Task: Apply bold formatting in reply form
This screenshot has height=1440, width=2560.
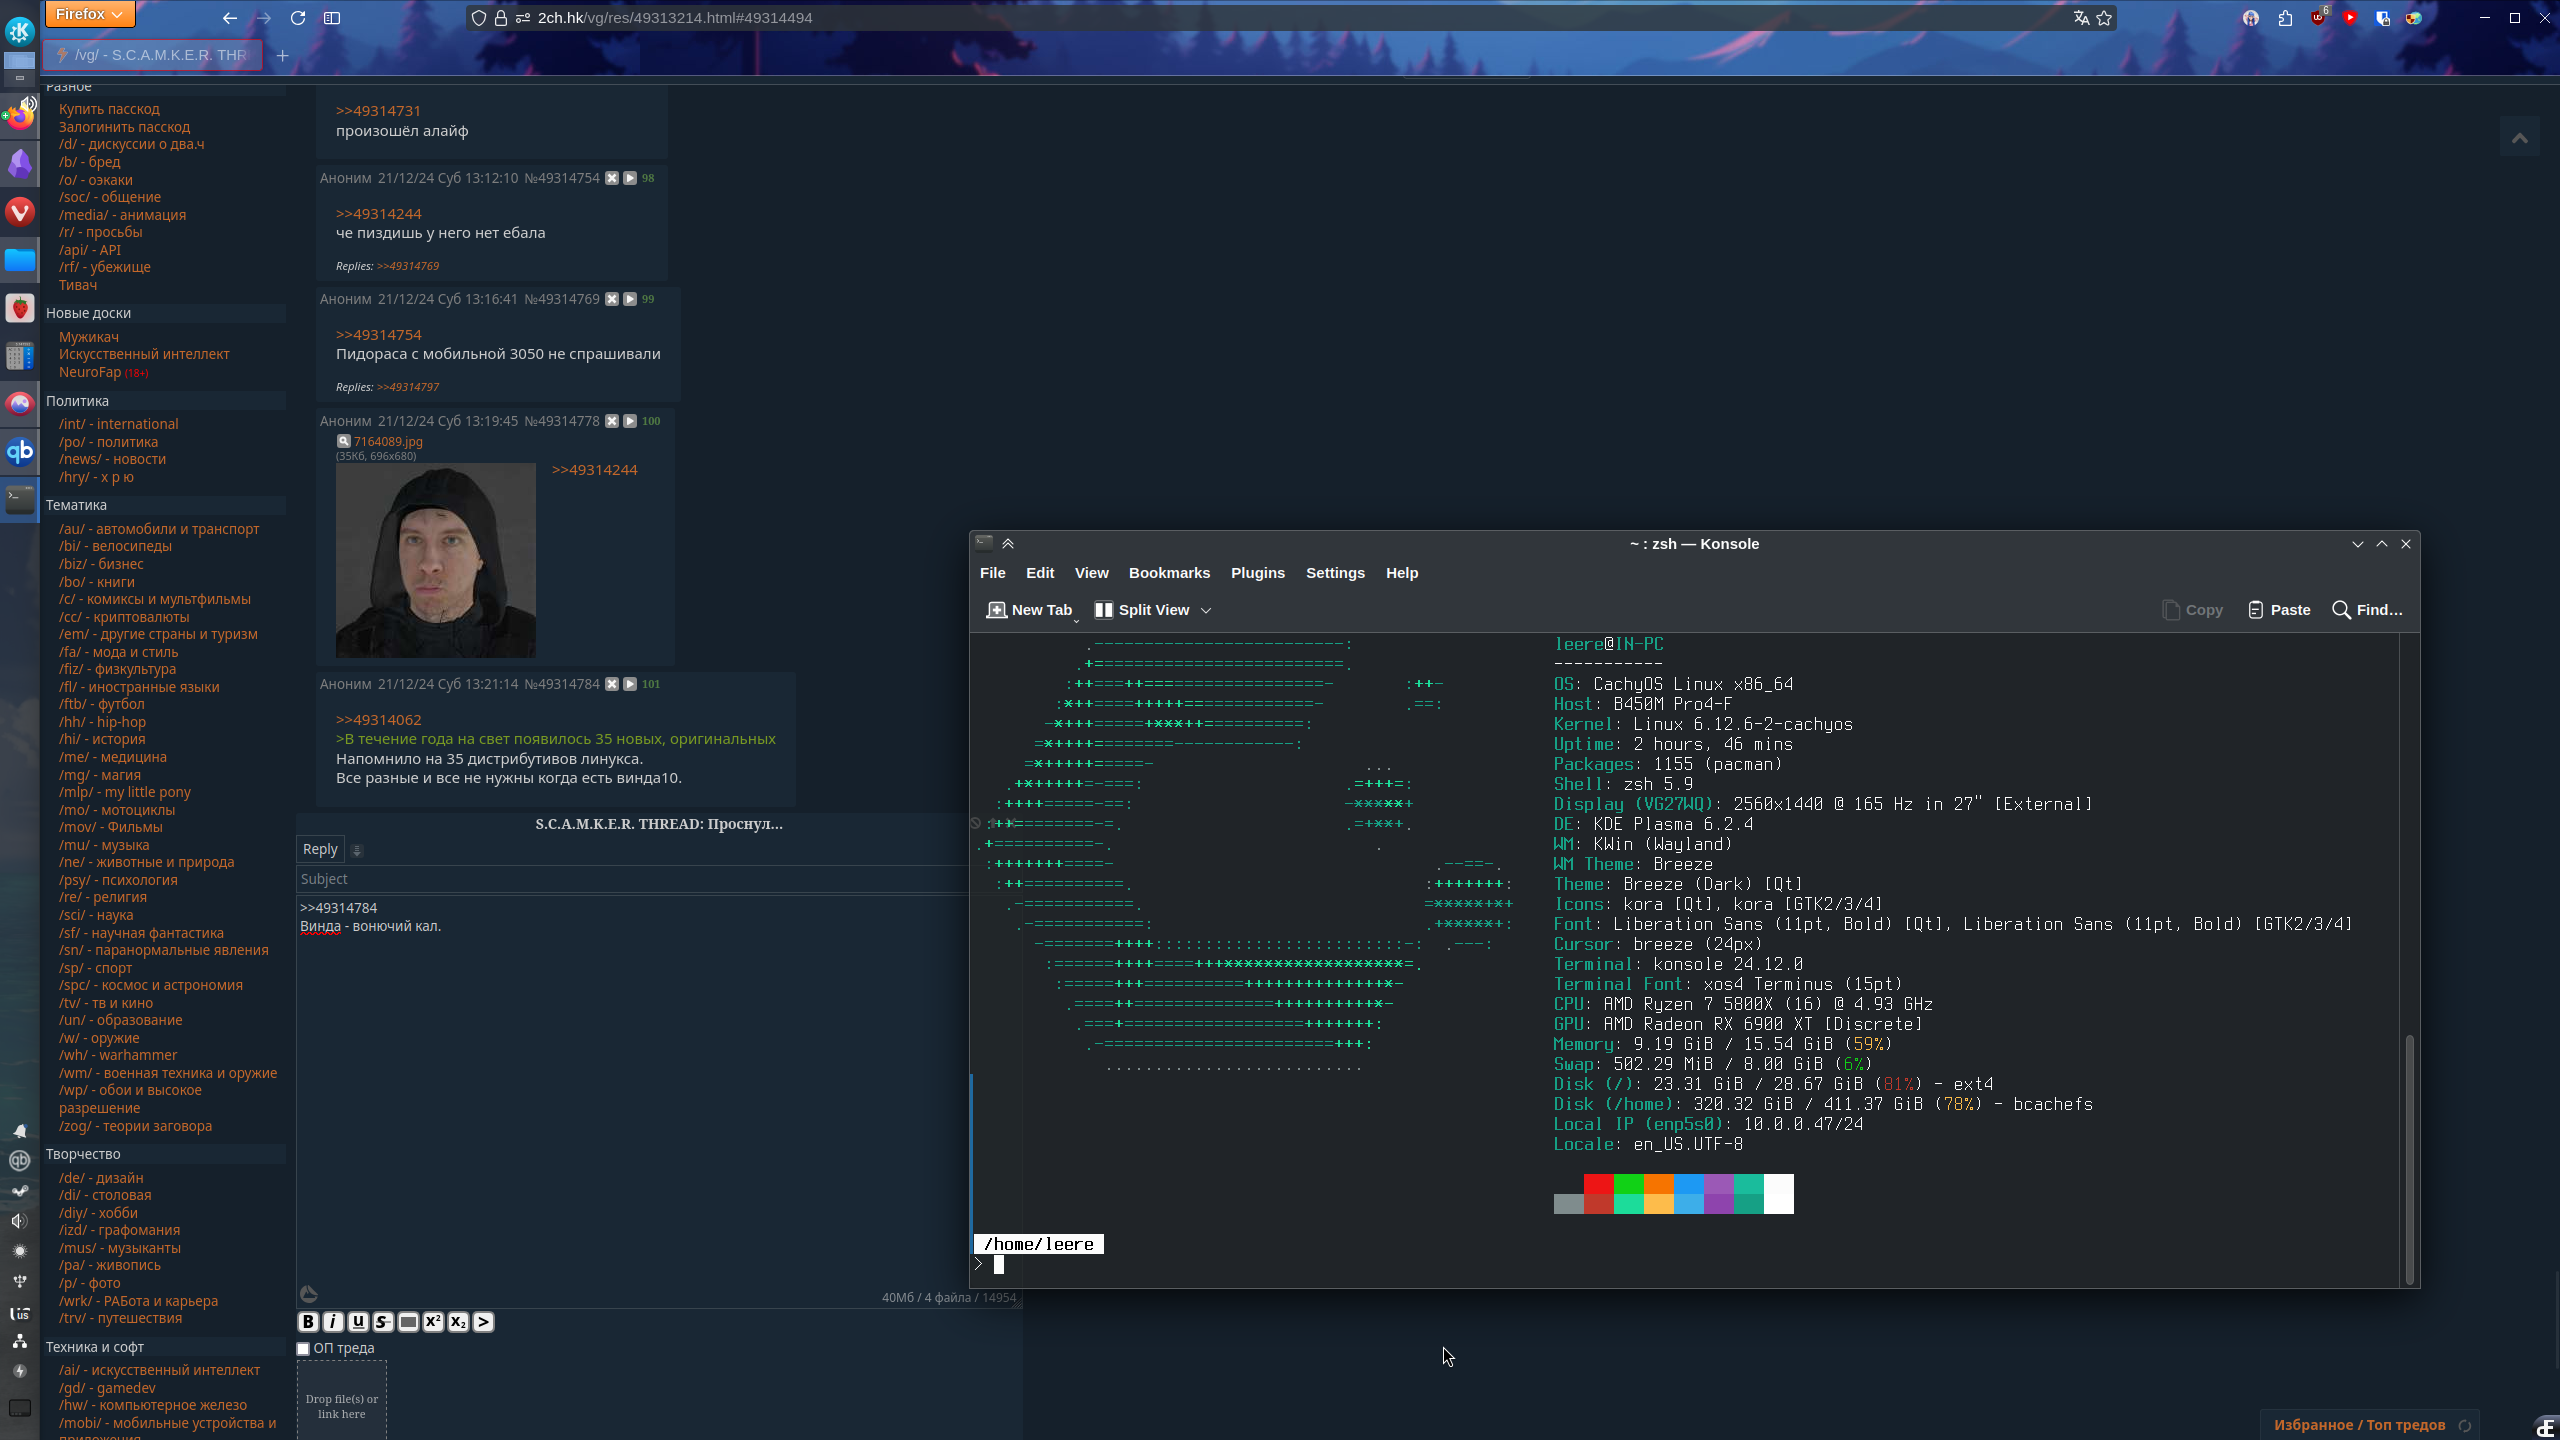Action: coord(308,1322)
